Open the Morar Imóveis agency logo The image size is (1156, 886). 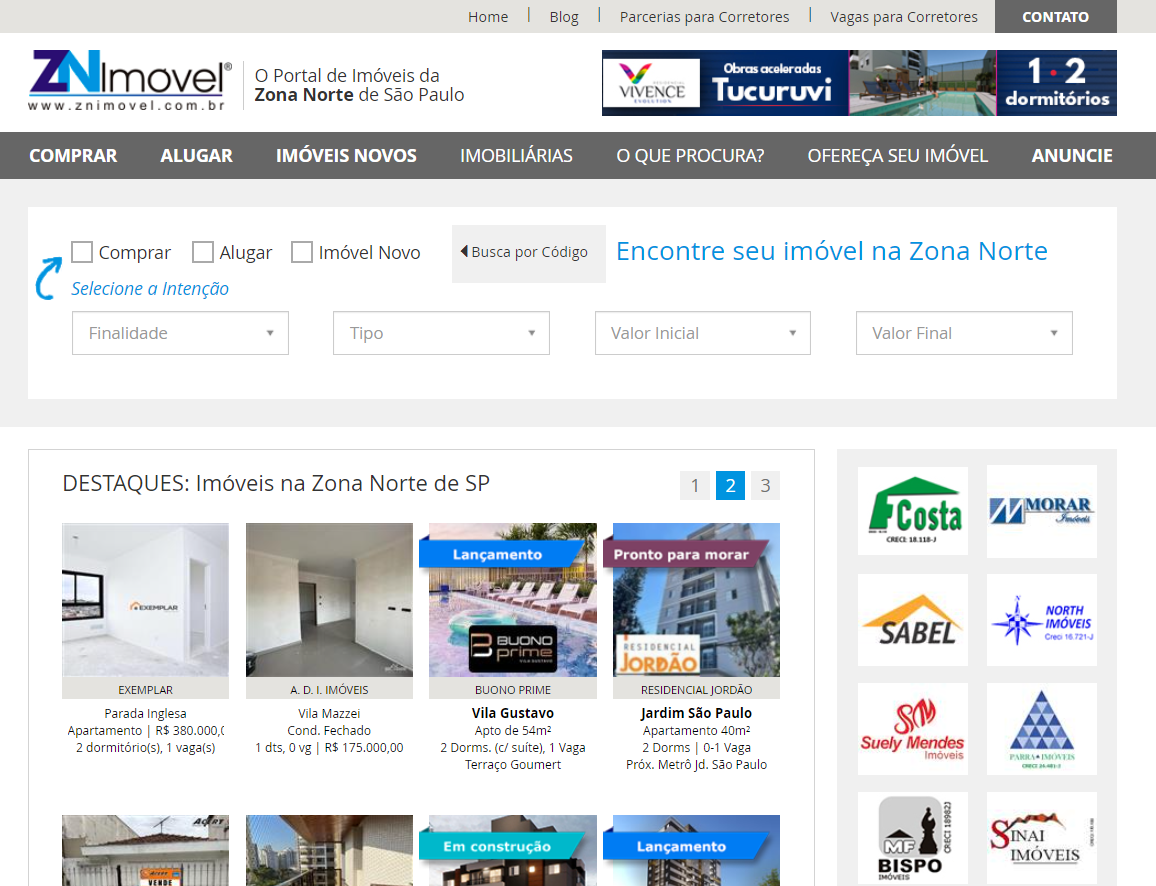[x=1042, y=510]
